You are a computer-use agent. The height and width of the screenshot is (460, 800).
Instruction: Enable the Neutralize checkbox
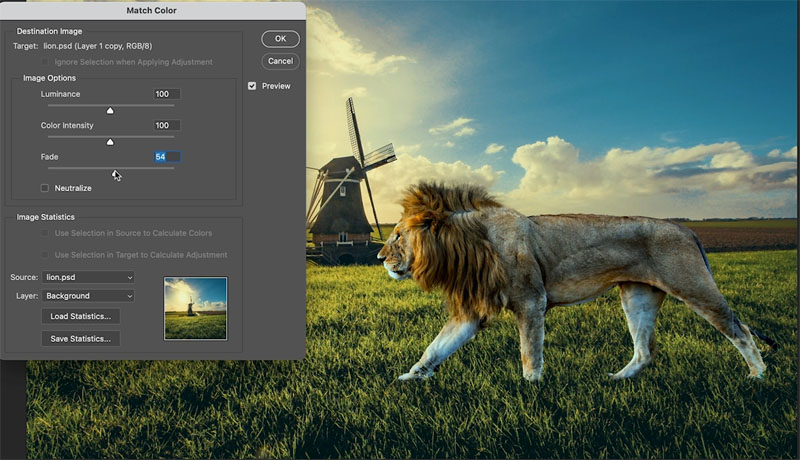point(45,188)
